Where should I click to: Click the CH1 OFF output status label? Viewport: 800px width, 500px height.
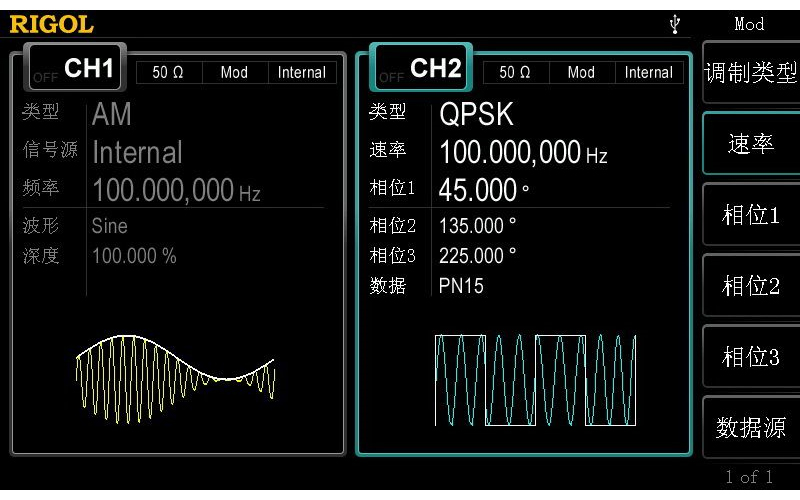[x=45, y=78]
